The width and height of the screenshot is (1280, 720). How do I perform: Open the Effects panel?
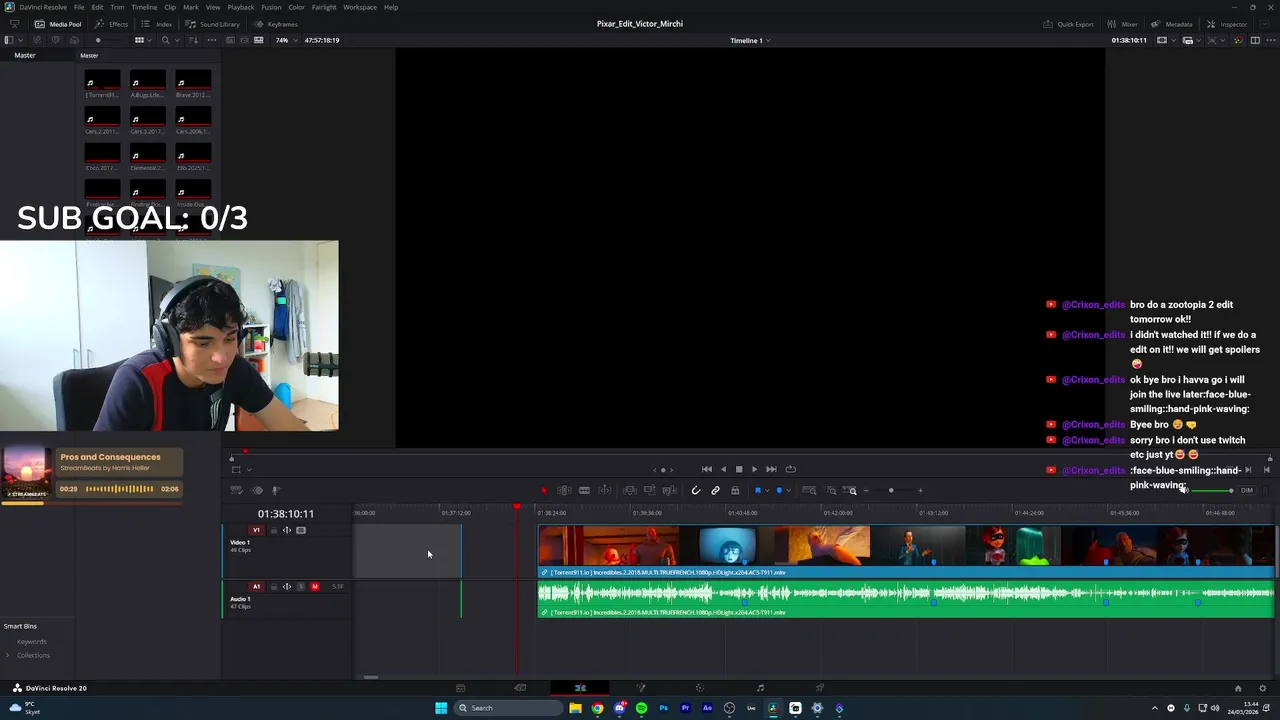tap(112, 24)
